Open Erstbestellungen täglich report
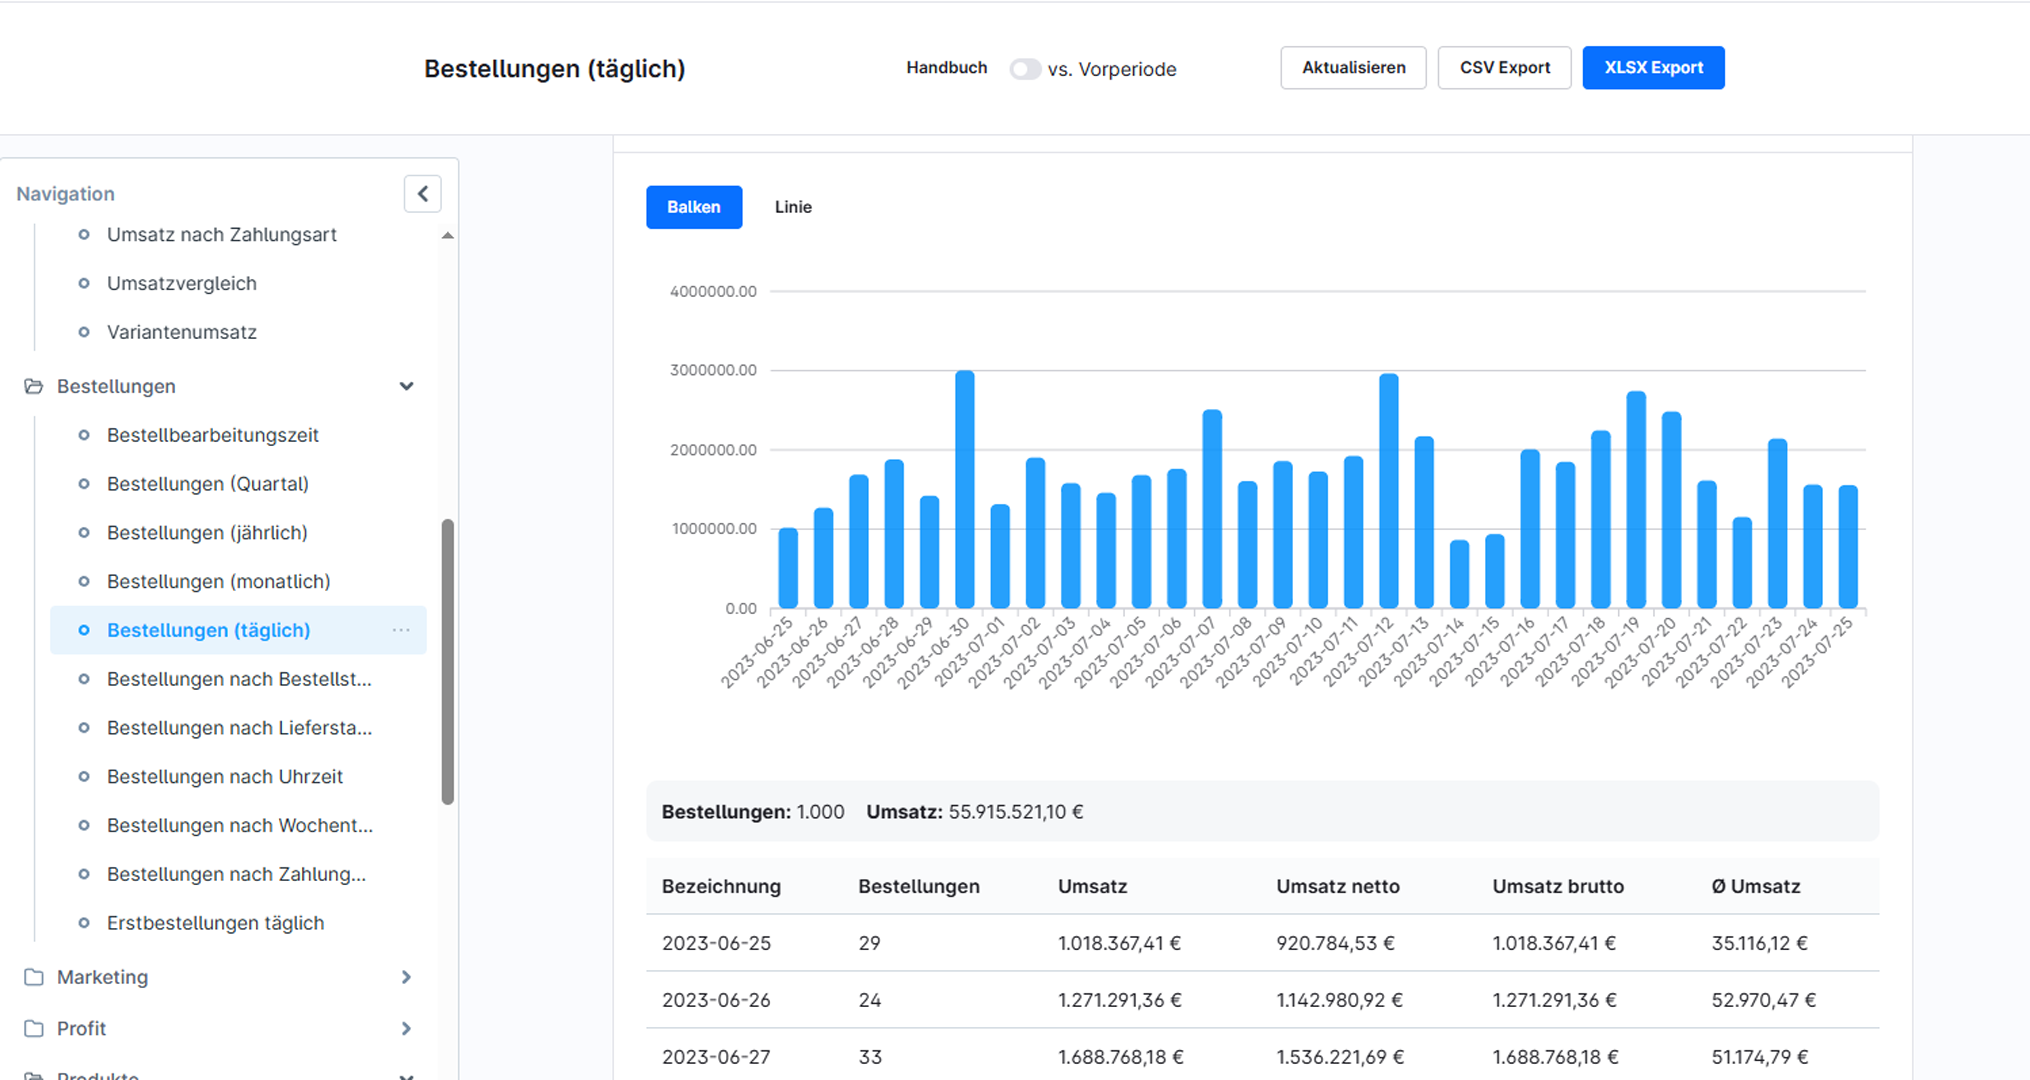The image size is (2030, 1080). click(x=215, y=923)
